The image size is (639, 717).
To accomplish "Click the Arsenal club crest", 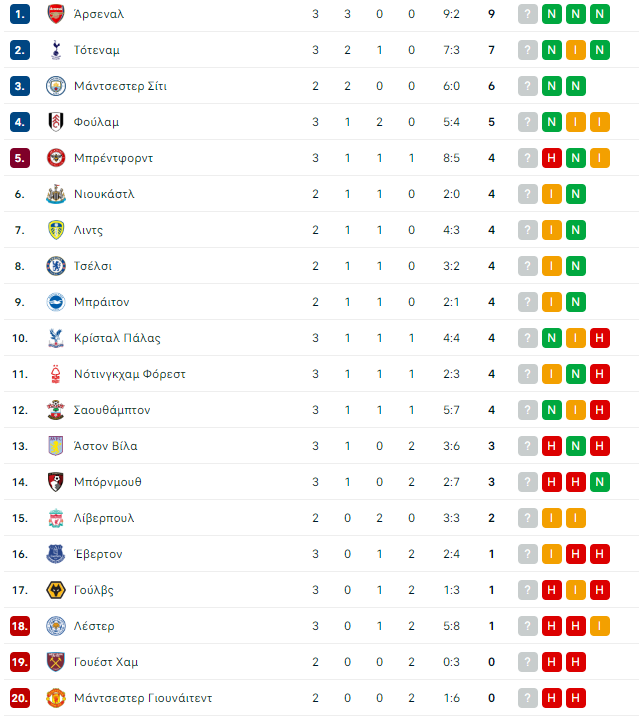I will [56, 14].
